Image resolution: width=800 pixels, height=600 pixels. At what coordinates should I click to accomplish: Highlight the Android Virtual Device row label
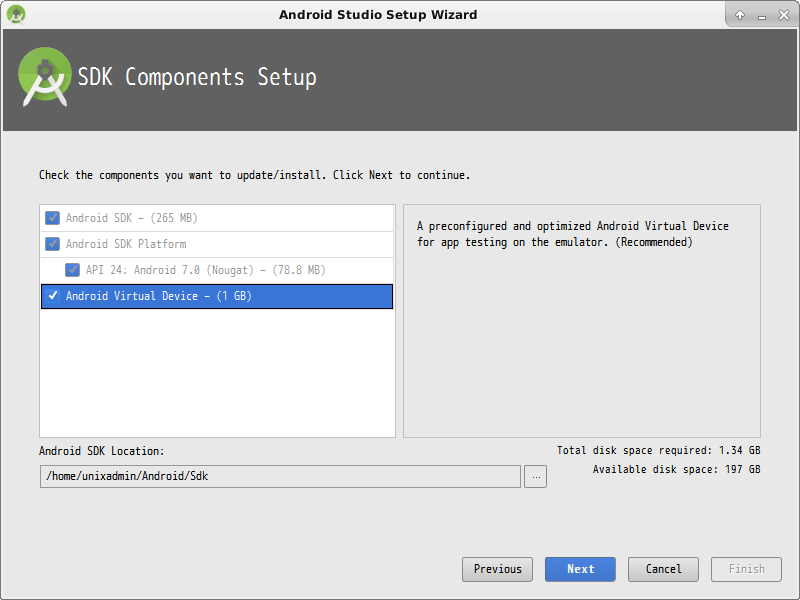[x=158, y=296]
